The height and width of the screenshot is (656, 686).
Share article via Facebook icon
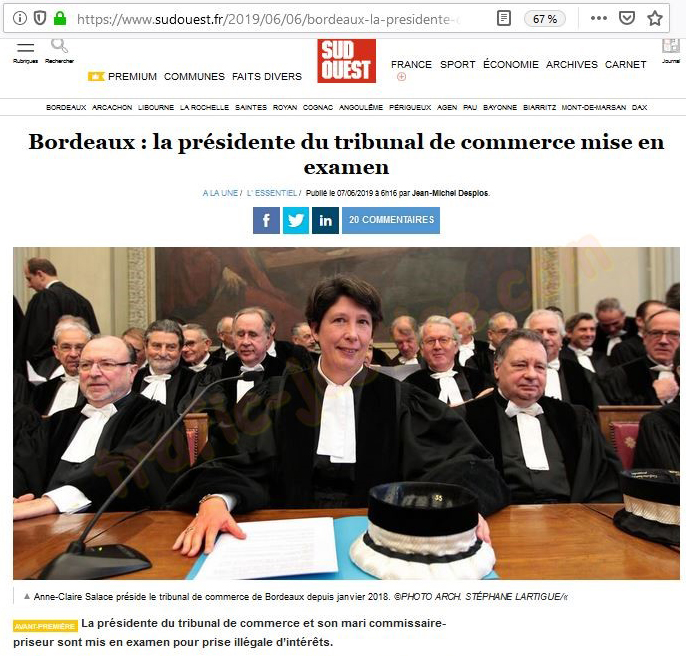[x=266, y=220]
